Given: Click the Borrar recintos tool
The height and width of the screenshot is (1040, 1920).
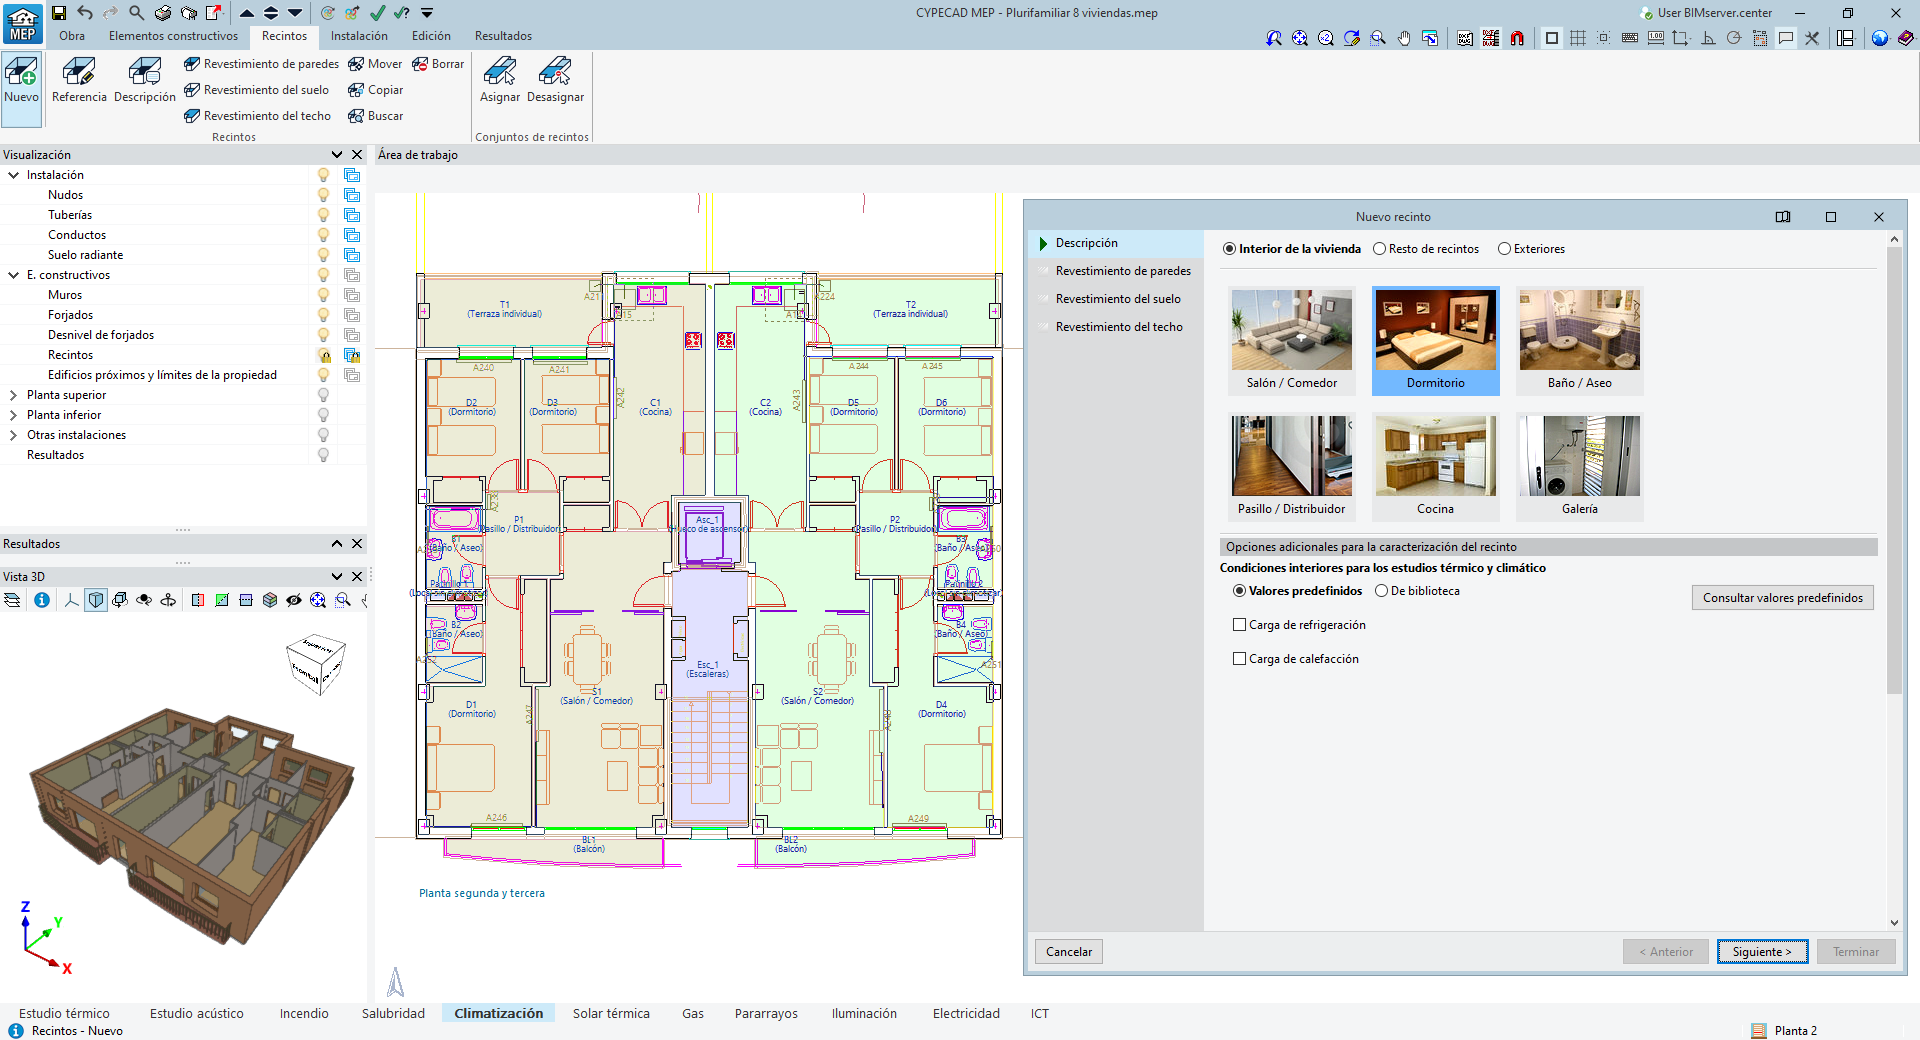Looking at the screenshot, I should click(x=438, y=64).
